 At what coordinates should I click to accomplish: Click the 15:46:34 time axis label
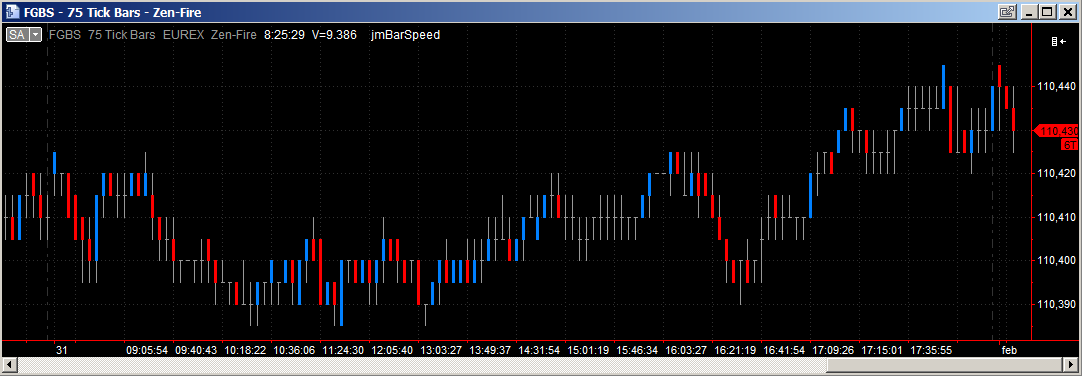point(637,350)
